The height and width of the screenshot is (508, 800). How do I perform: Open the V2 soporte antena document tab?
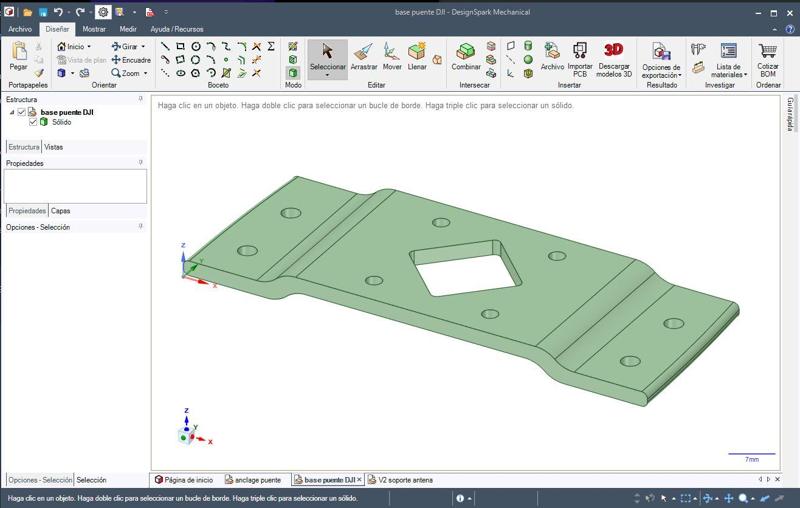400,480
